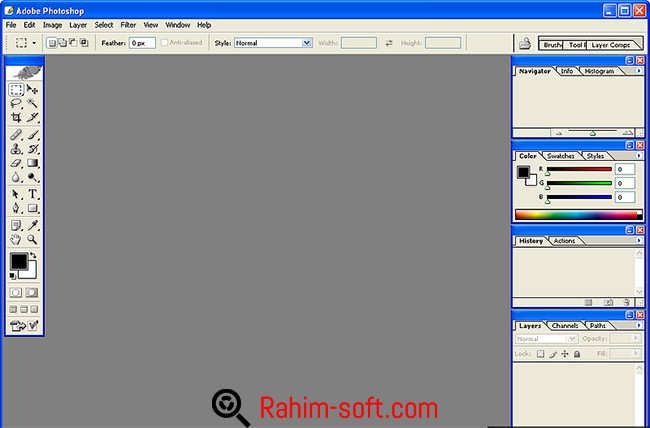Choose the Clone Stamp tool
The image size is (650, 428).
16,149
